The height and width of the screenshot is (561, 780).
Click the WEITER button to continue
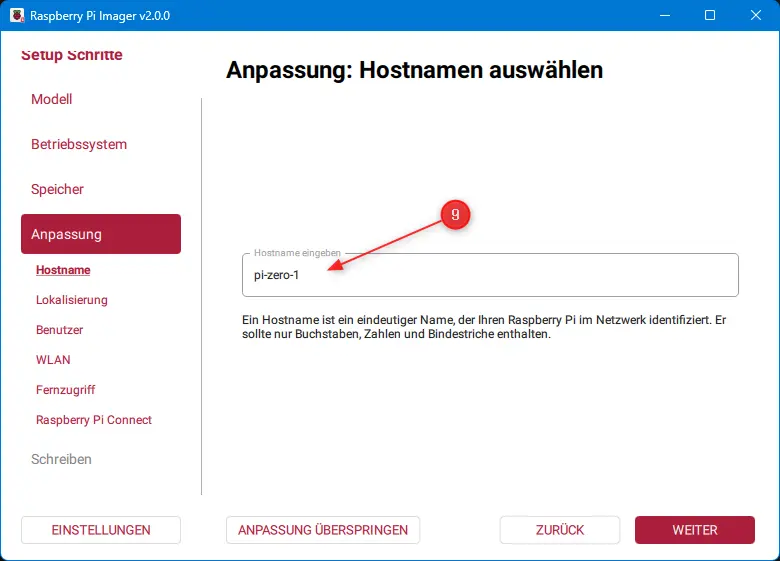pos(695,530)
